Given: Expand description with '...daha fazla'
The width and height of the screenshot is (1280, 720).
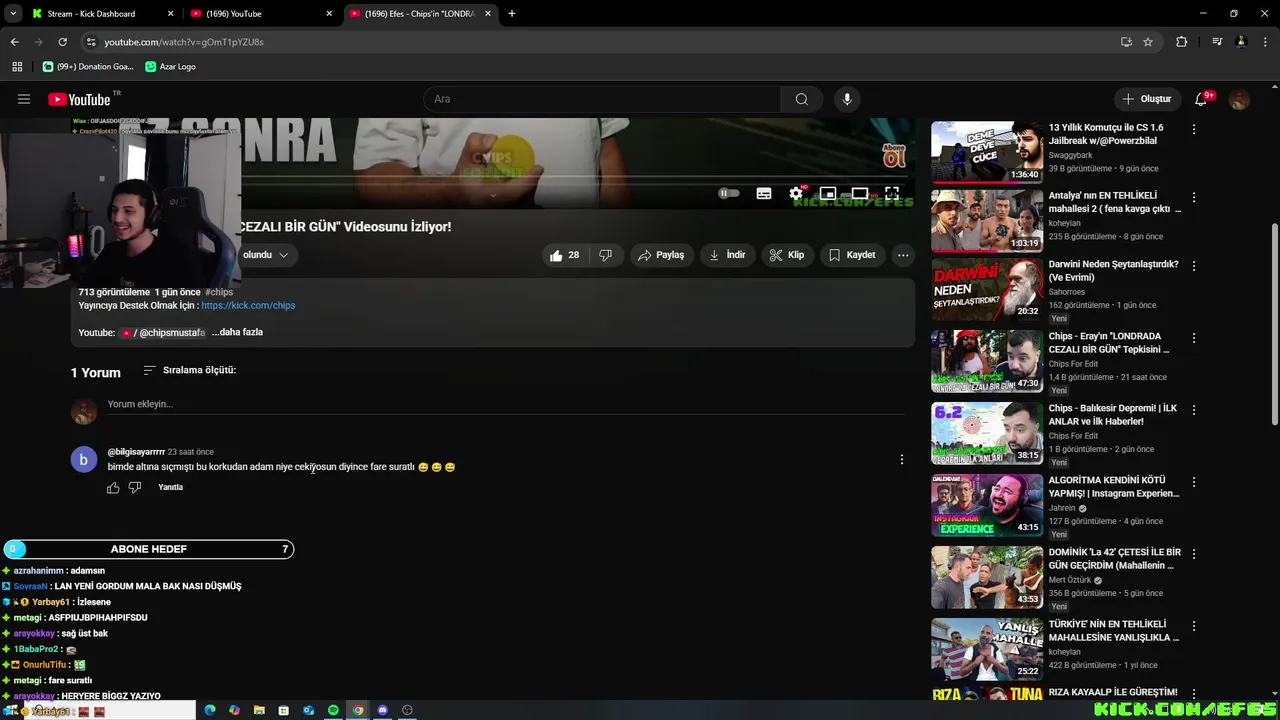Looking at the screenshot, I should tap(238, 332).
